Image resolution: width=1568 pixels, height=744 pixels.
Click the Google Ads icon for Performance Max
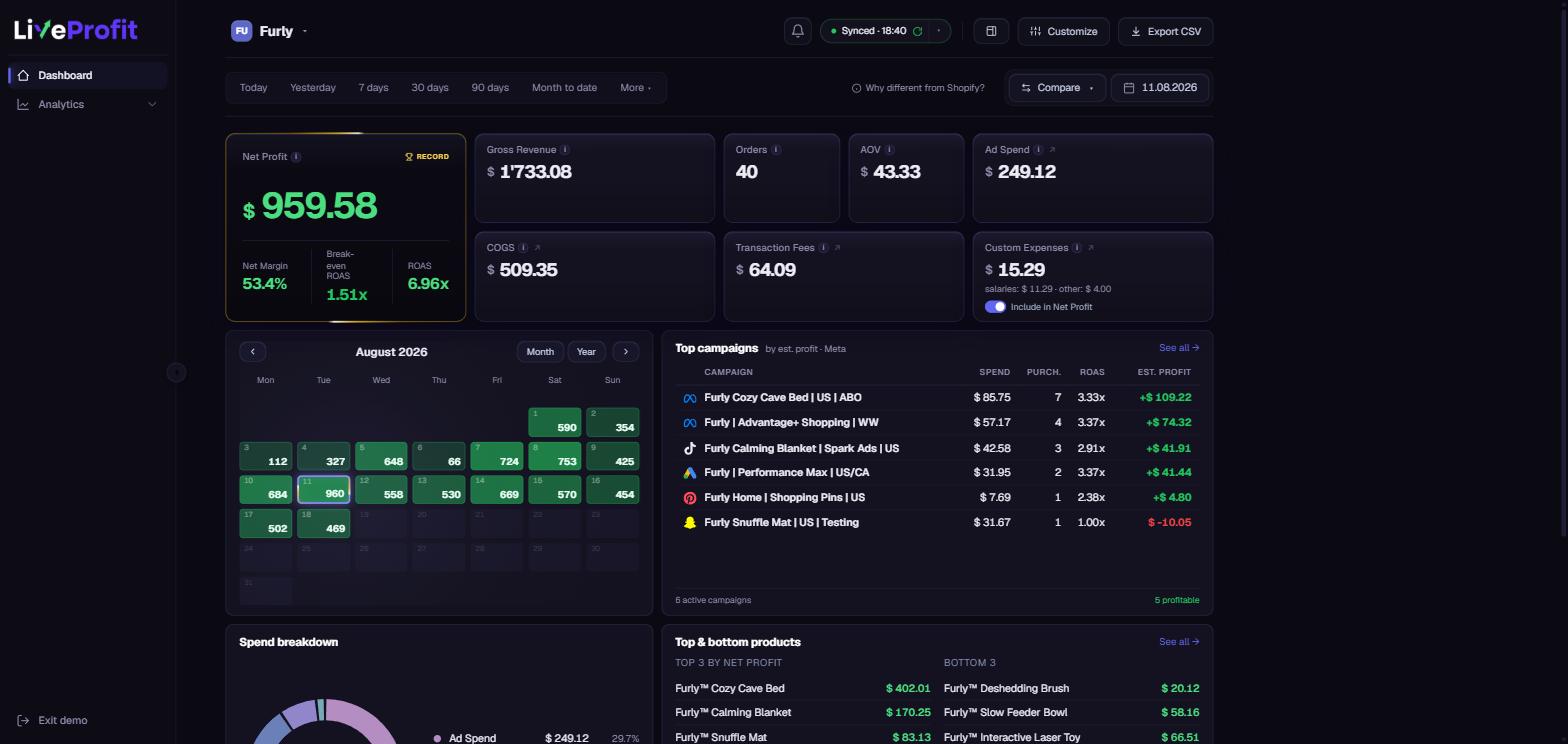click(689, 473)
